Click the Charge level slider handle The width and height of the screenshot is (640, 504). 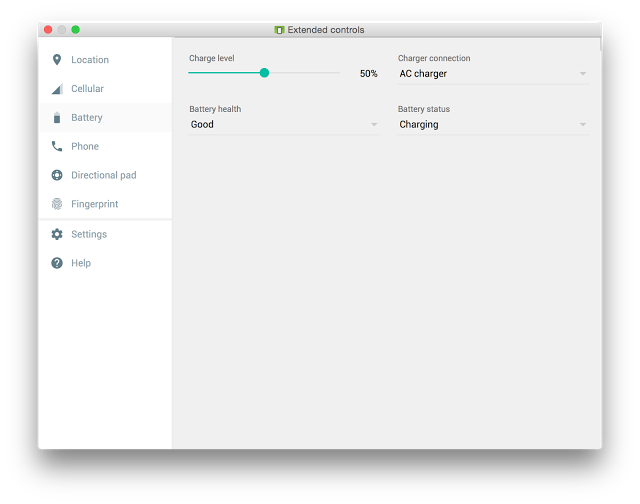tap(264, 73)
